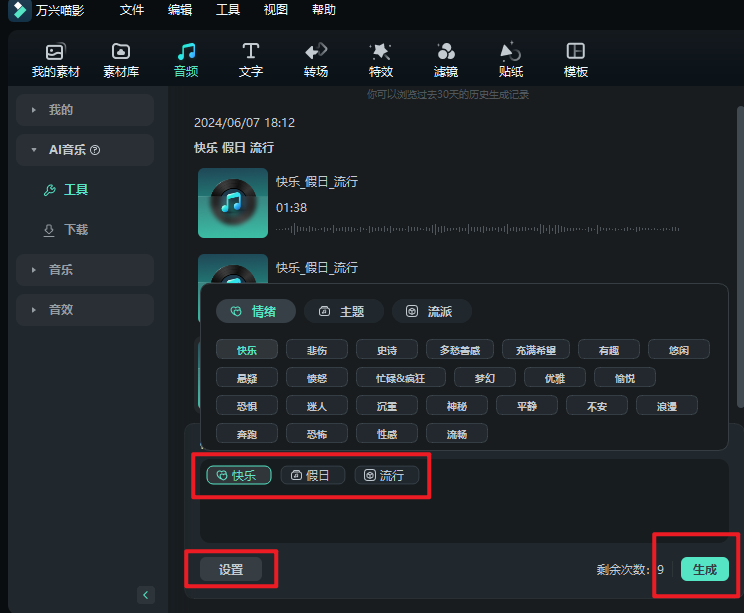The image size is (744, 613).
Task: Click the selected 流行 genre chip
Action: (x=387, y=475)
